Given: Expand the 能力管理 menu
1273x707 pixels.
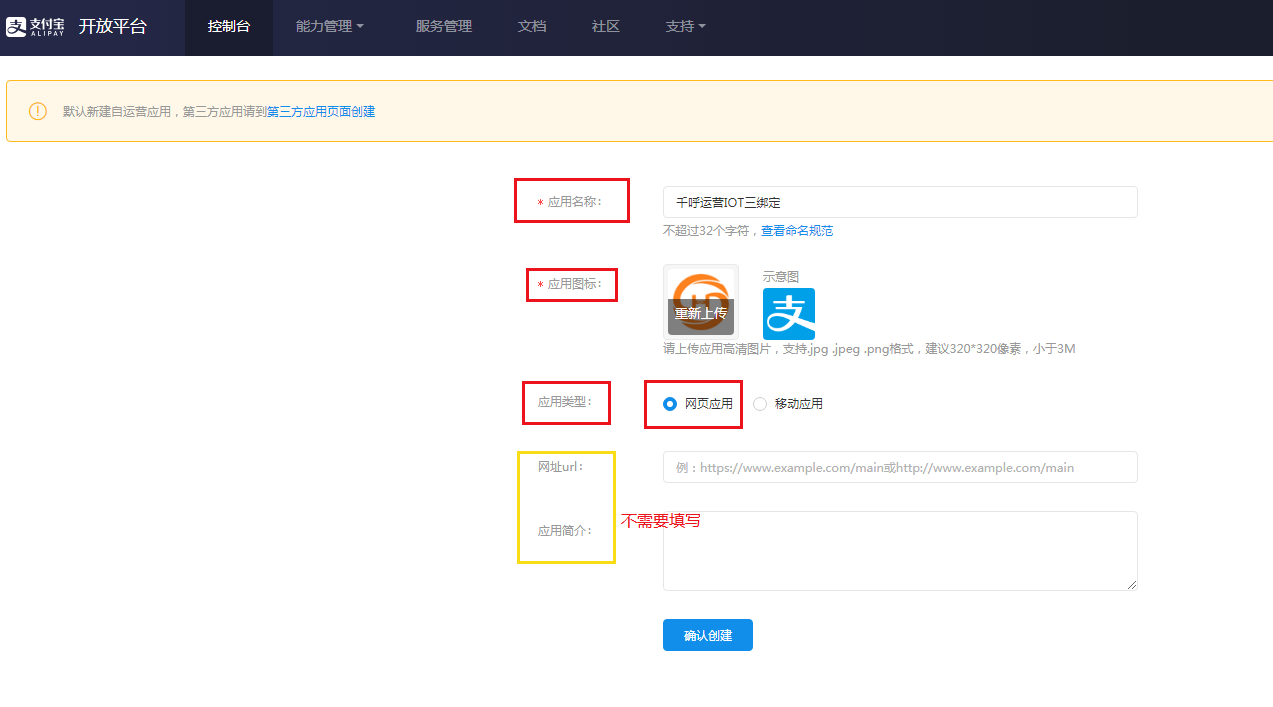Looking at the screenshot, I should [330, 27].
